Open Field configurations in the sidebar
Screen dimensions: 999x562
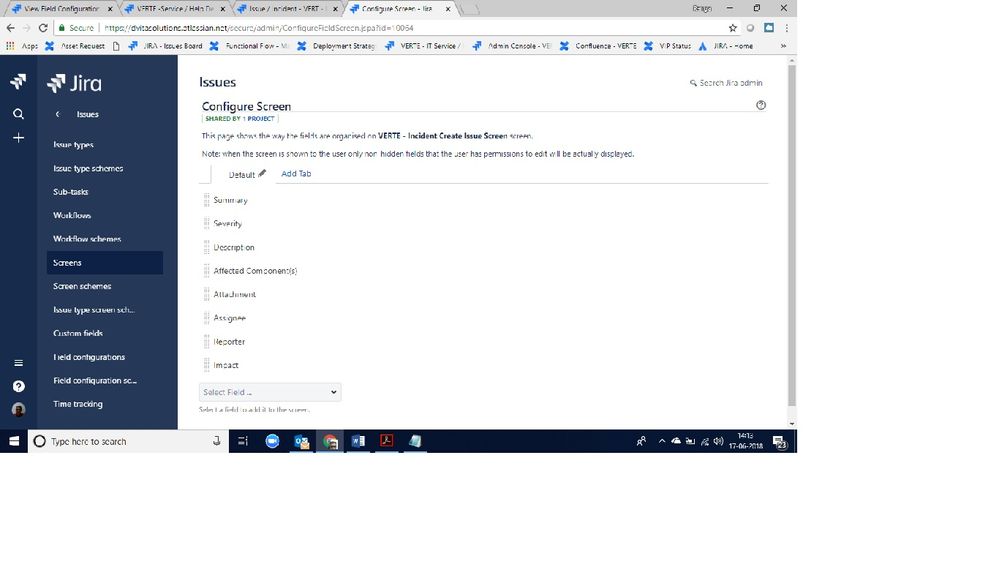pos(89,357)
